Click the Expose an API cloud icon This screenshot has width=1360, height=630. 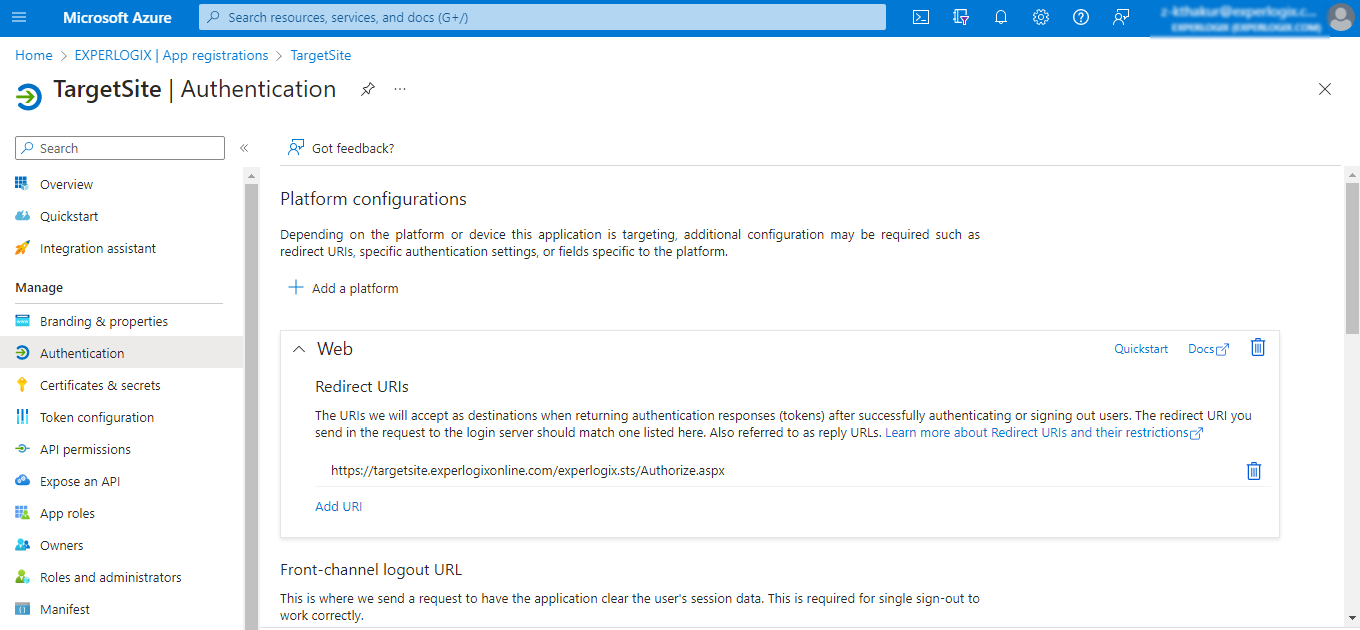click(22, 481)
